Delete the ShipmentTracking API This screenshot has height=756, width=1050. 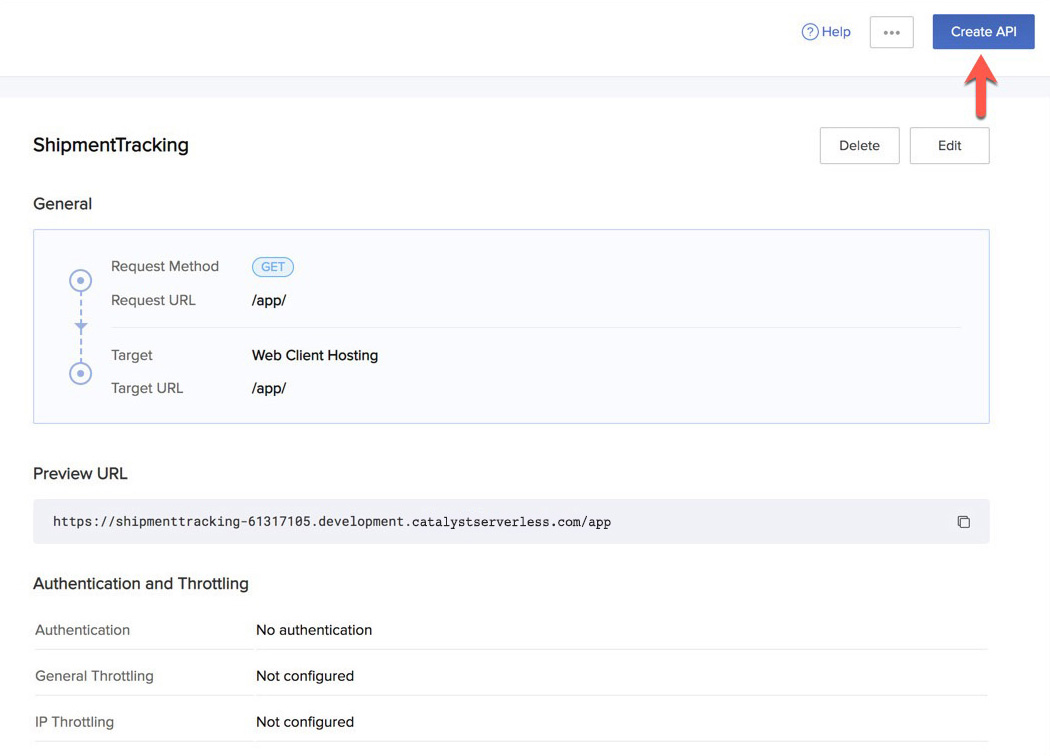(x=859, y=146)
